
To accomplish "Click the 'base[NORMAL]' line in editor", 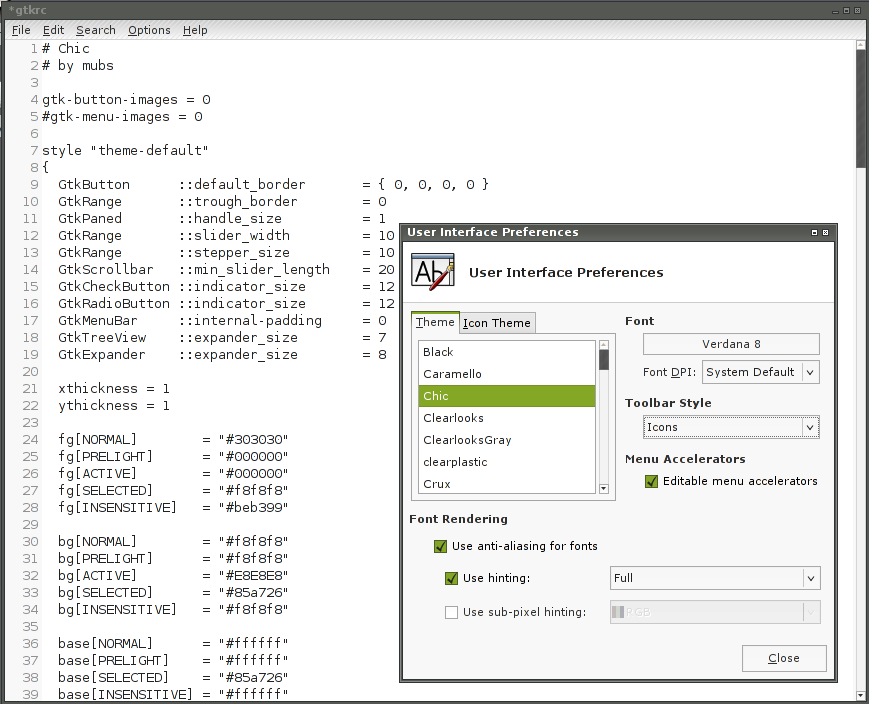I will coord(173,644).
